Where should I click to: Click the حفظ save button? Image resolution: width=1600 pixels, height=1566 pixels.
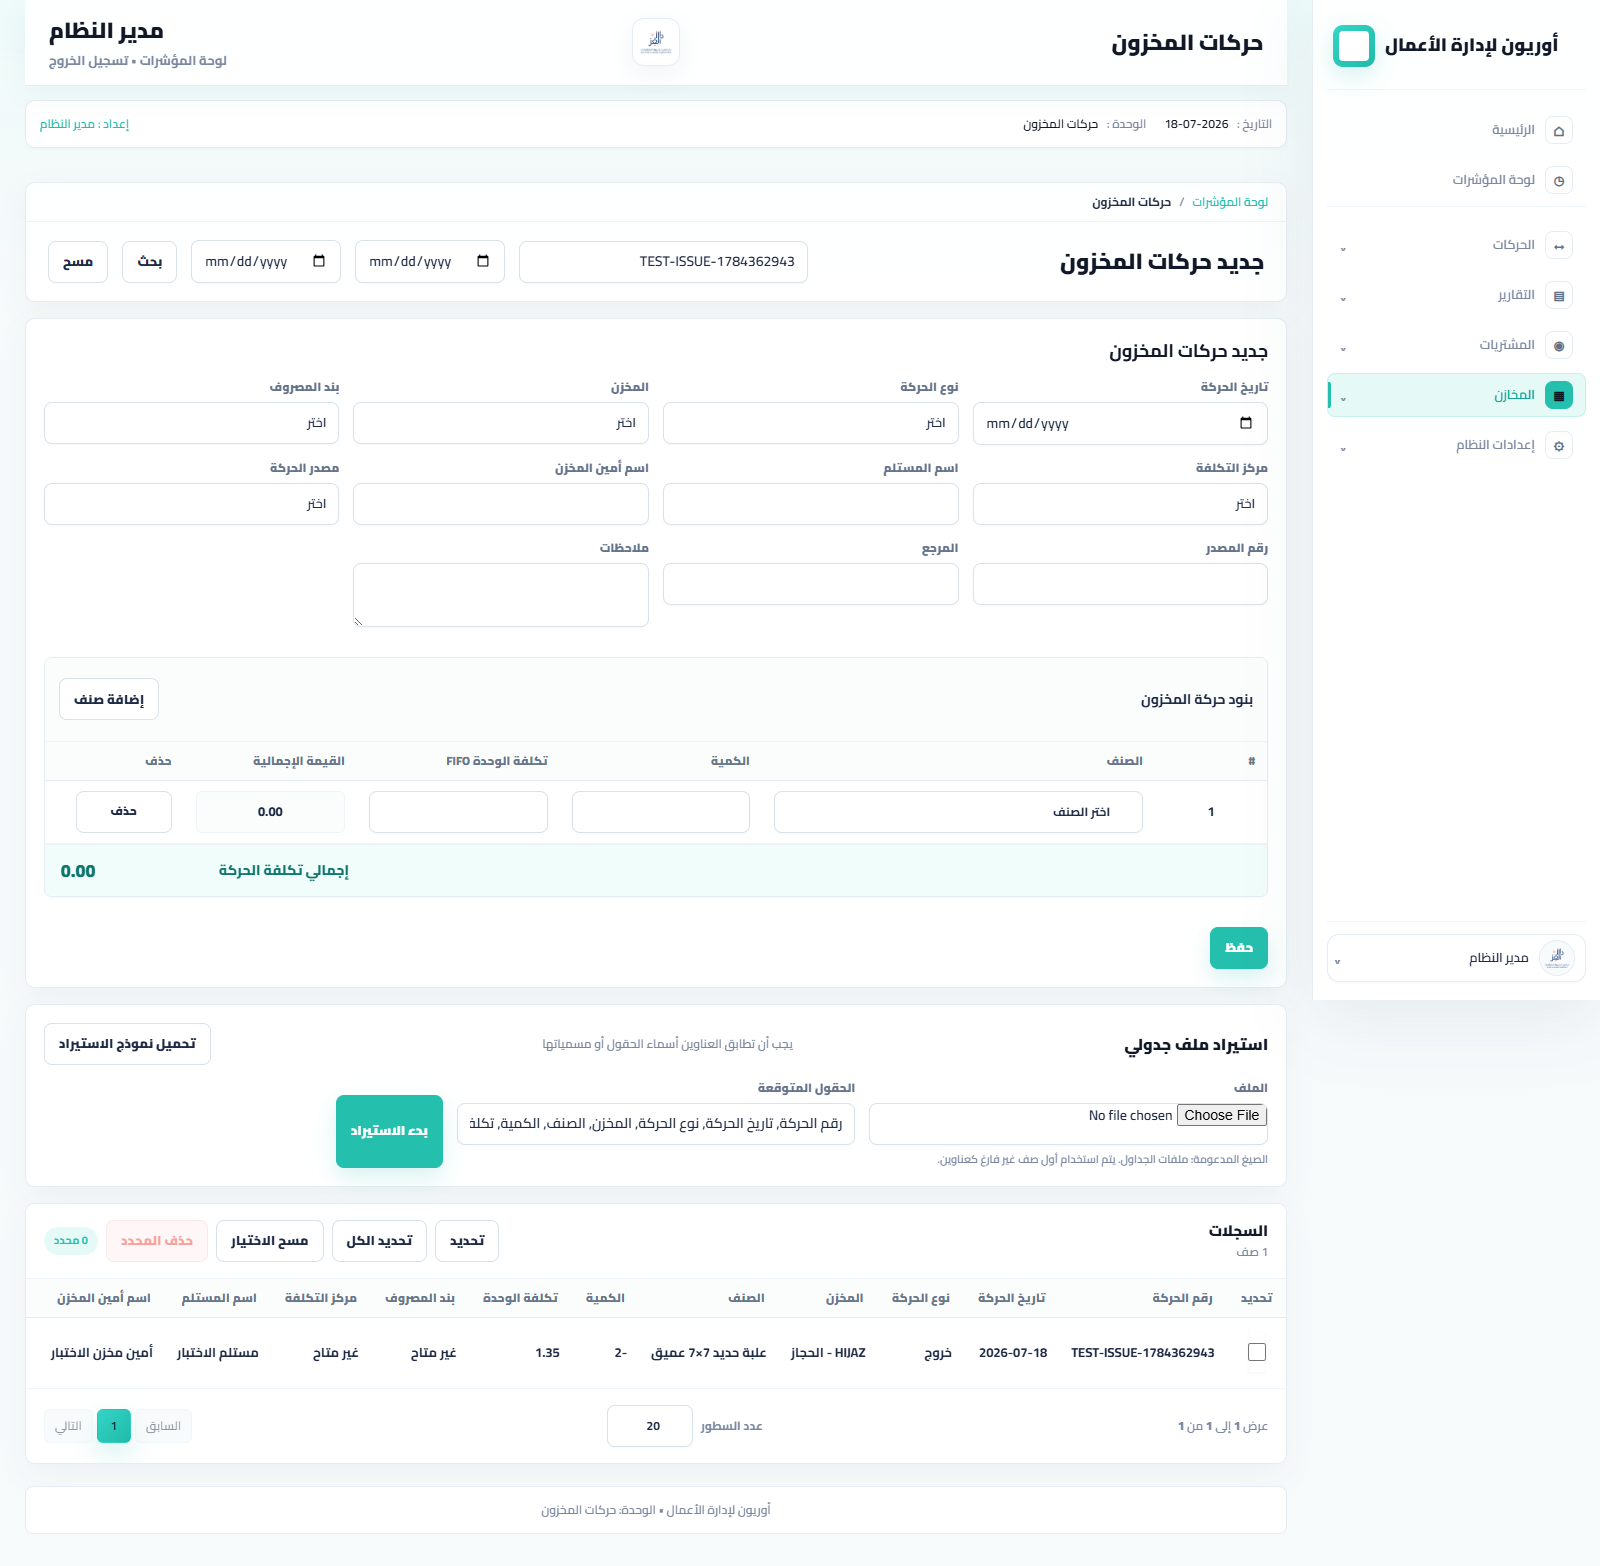click(1239, 948)
